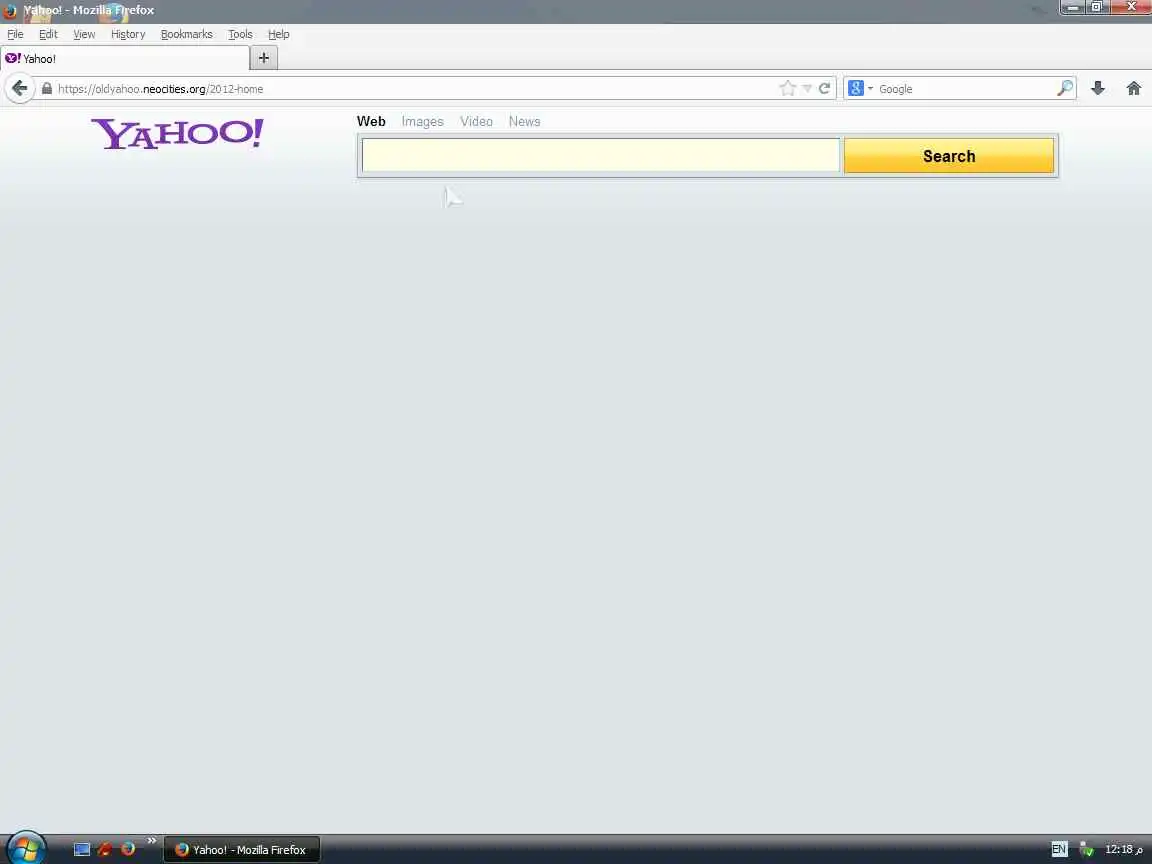1152x864 pixels.
Task: Go to the home page via house icon
Action: pos(1134,89)
